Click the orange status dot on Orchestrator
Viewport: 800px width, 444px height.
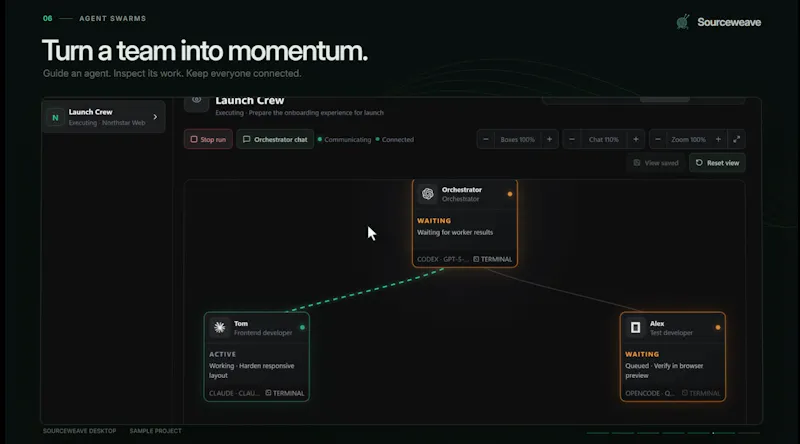pyautogui.click(x=510, y=194)
